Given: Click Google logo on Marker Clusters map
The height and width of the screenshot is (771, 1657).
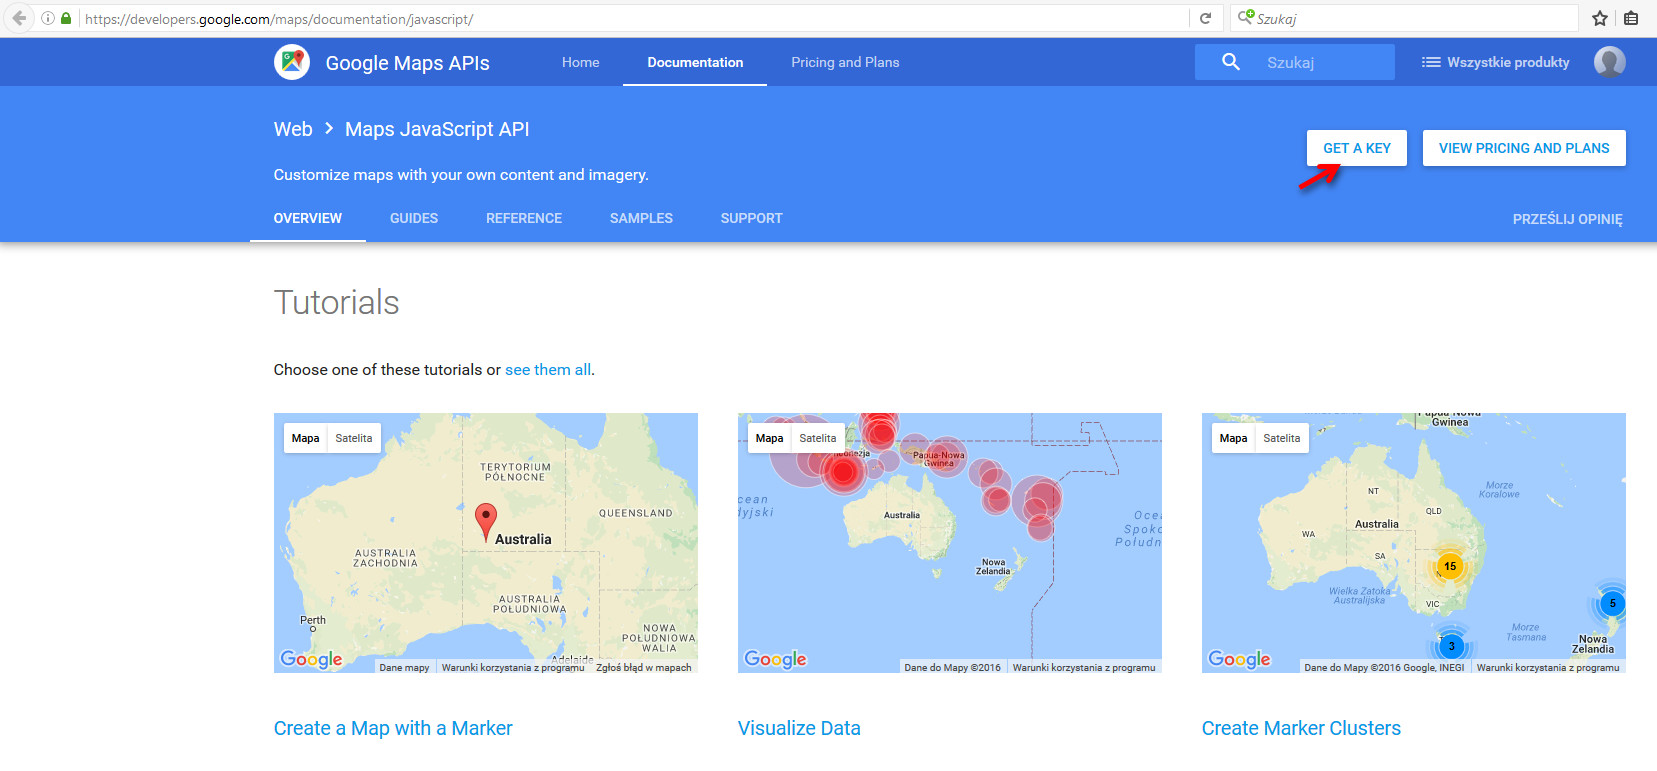Looking at the screenshot, I should coord(1239,659).
